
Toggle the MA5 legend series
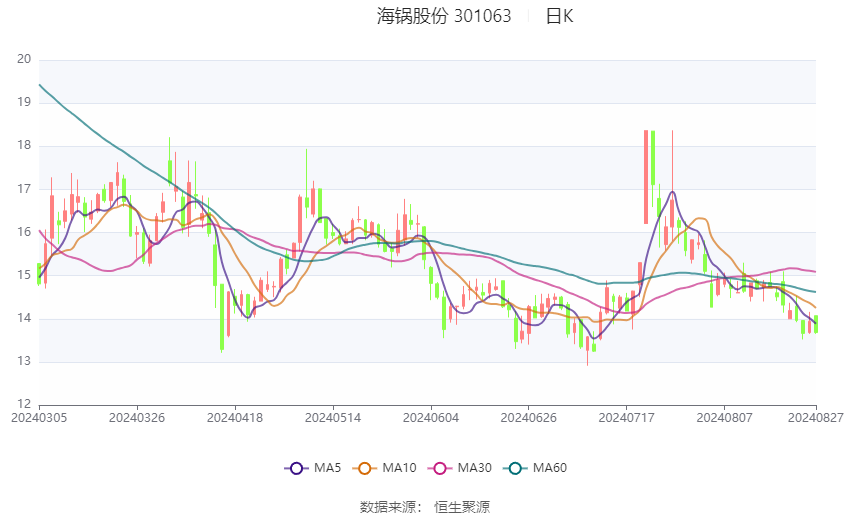313,468
